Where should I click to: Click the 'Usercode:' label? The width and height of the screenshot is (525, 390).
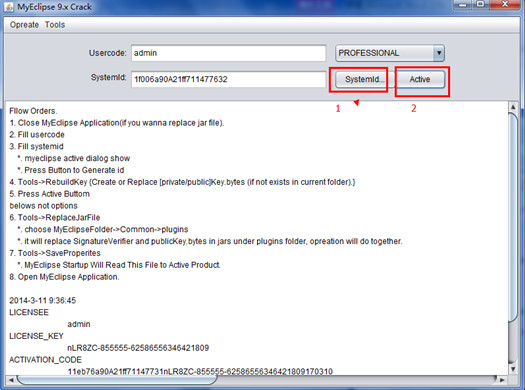pos(107,53)
